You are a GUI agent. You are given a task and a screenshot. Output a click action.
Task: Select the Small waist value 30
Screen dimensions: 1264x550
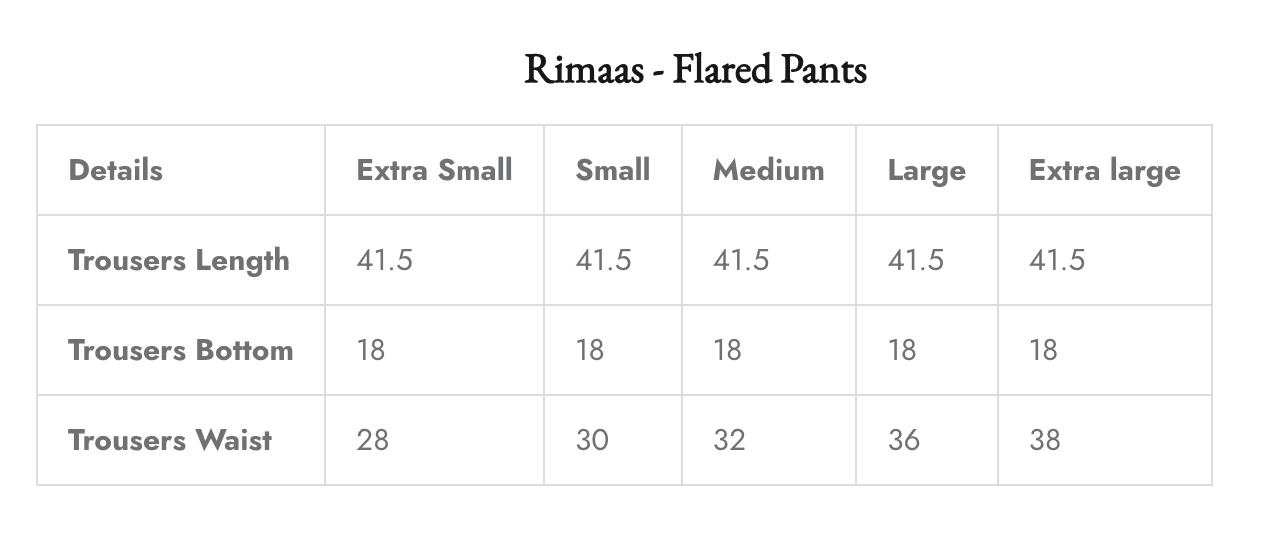pyautogui.click(x=592, y=440)
